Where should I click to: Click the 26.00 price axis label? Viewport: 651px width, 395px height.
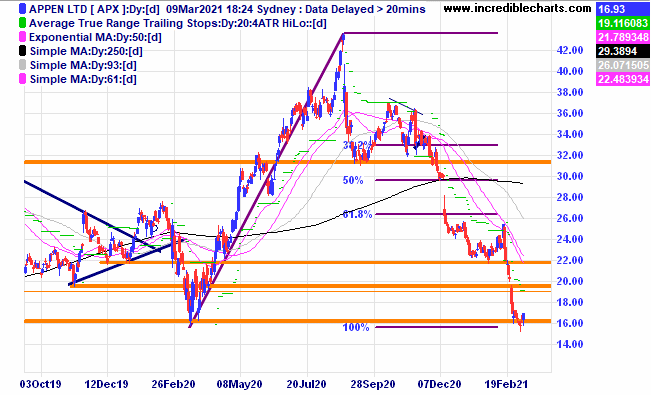570,218
